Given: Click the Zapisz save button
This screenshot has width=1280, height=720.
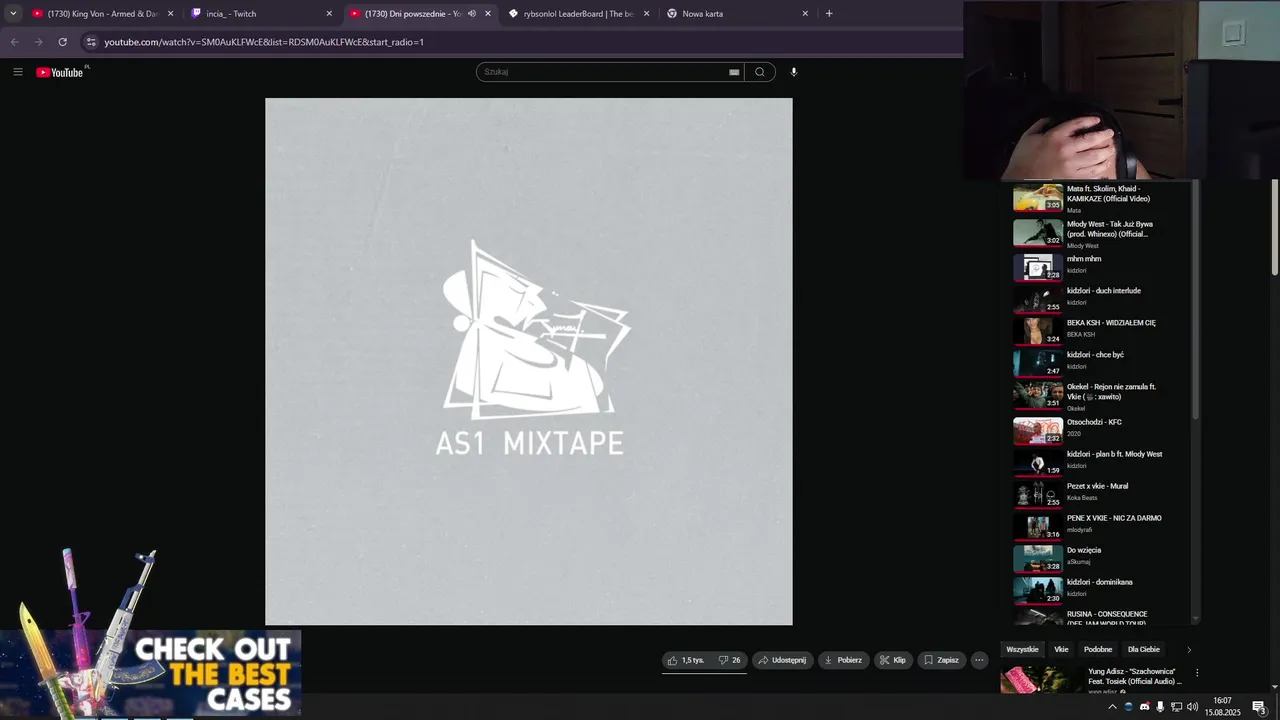Looking at the screenshot, I should 942,660.
